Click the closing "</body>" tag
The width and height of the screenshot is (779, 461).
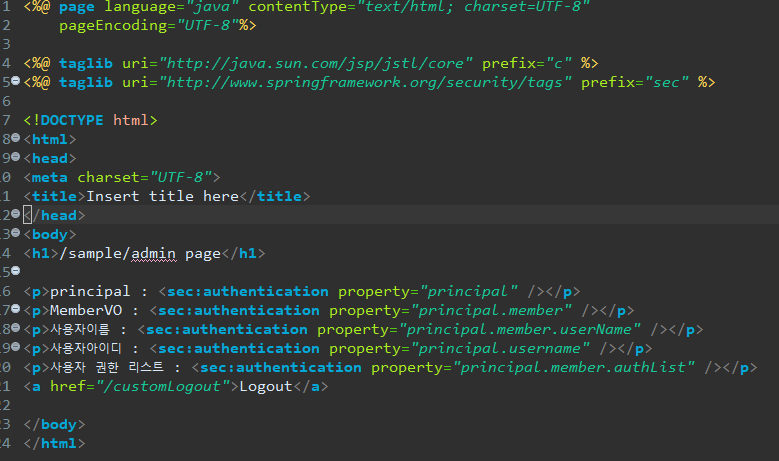54,425
